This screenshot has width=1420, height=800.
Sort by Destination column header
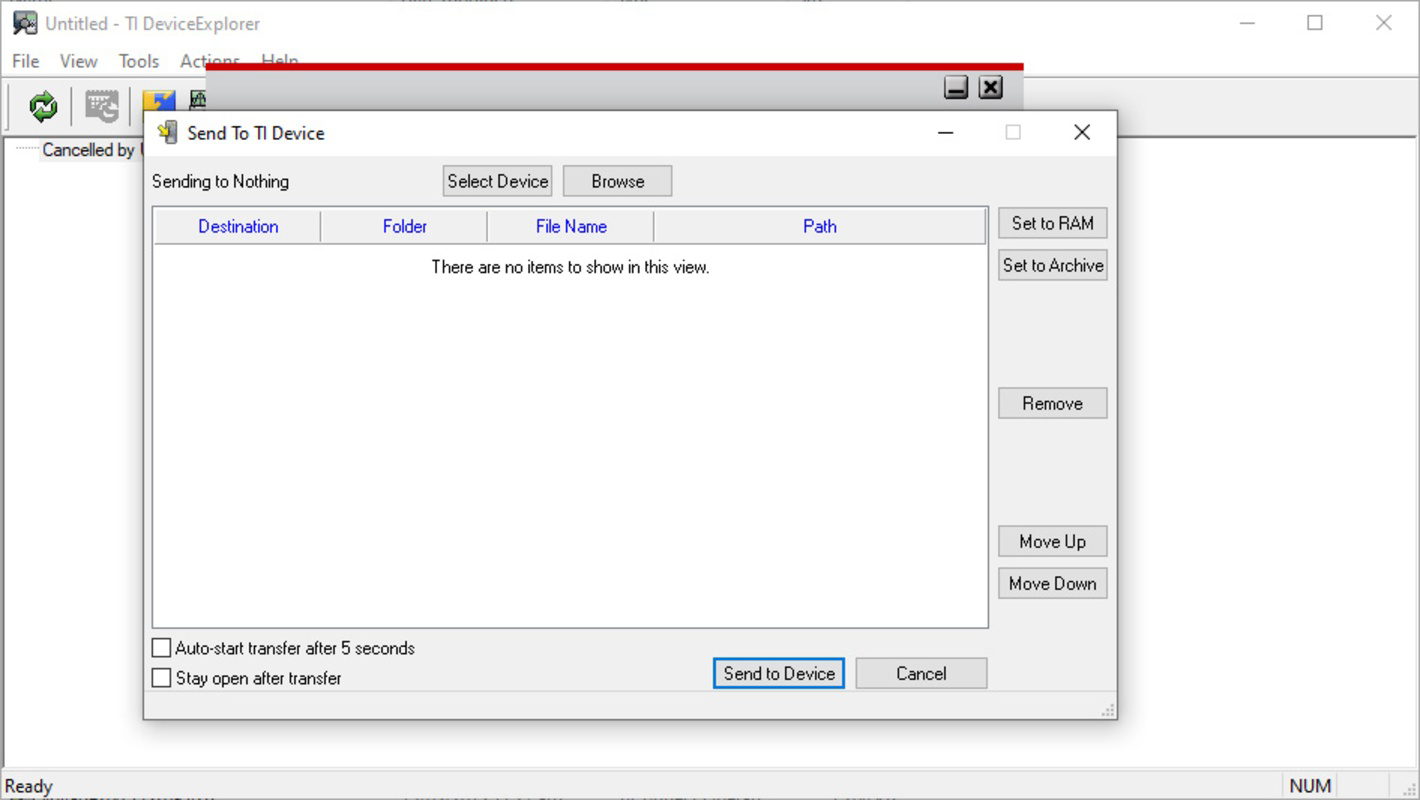(x=238, y=226)
